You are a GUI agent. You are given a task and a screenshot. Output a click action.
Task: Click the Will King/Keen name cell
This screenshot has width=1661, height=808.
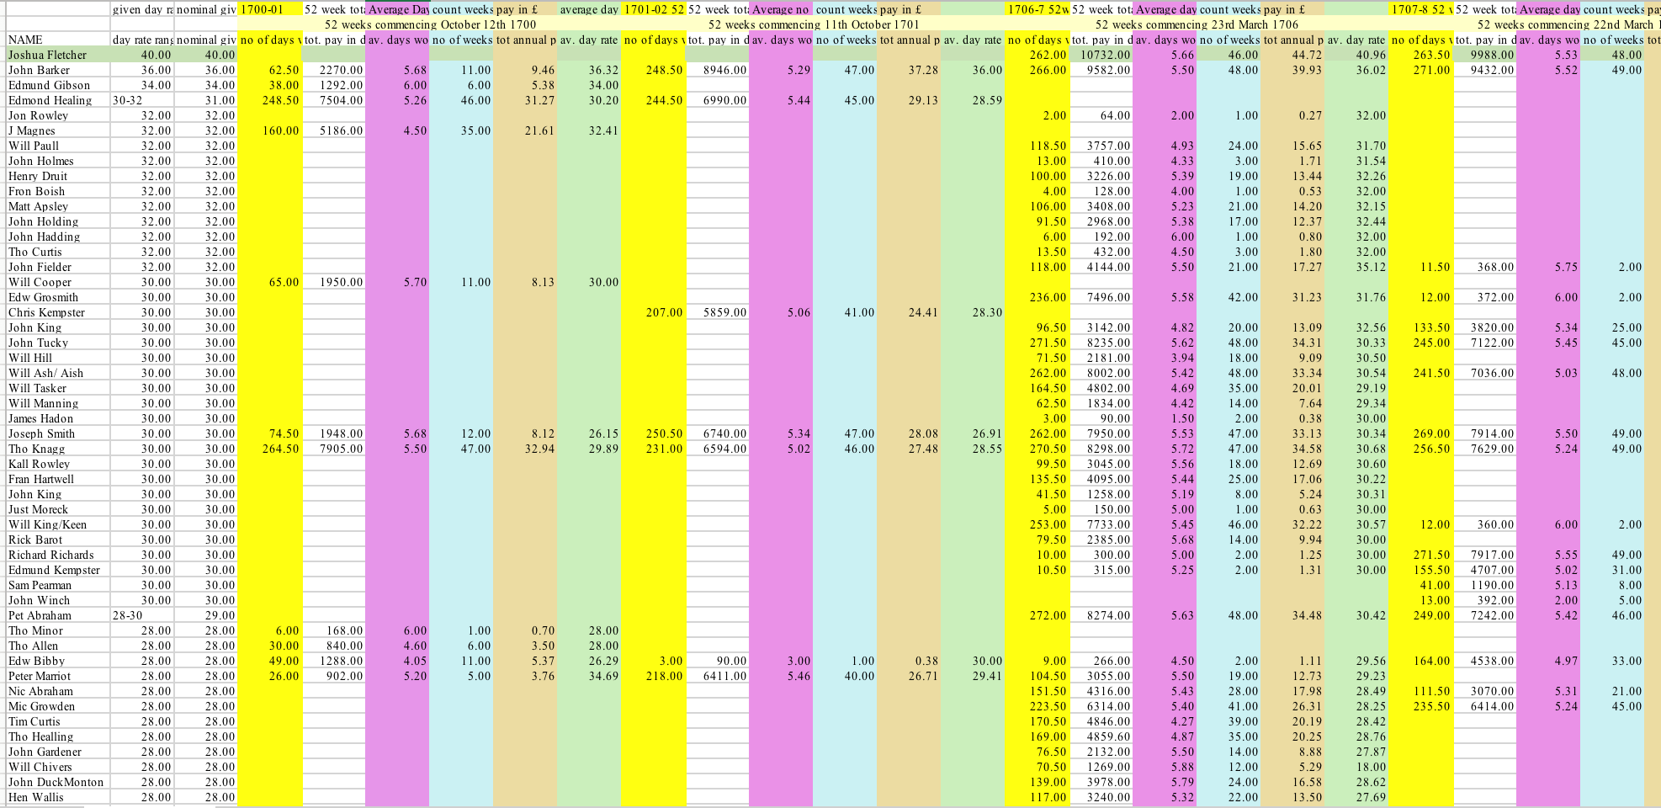point(48,525)
